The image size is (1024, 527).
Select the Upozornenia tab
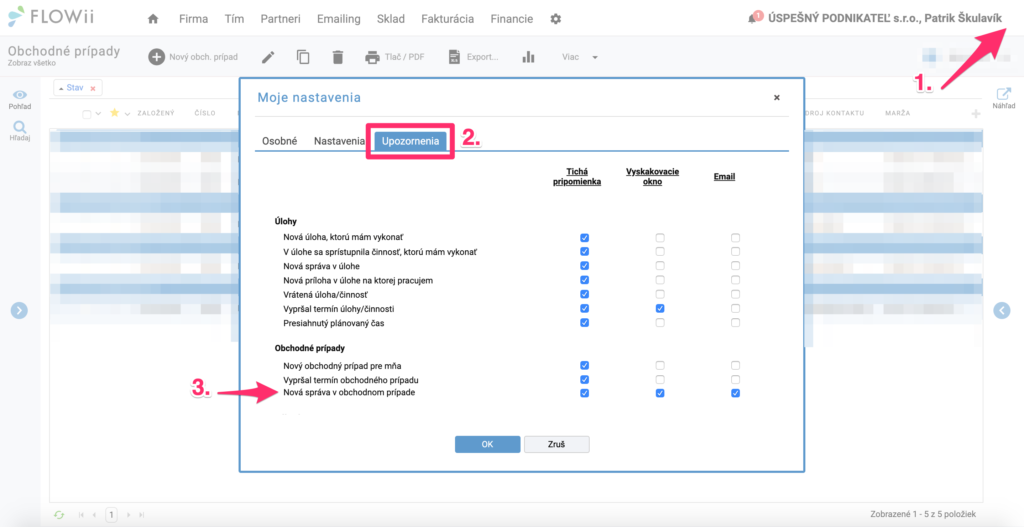click(411, 140)
